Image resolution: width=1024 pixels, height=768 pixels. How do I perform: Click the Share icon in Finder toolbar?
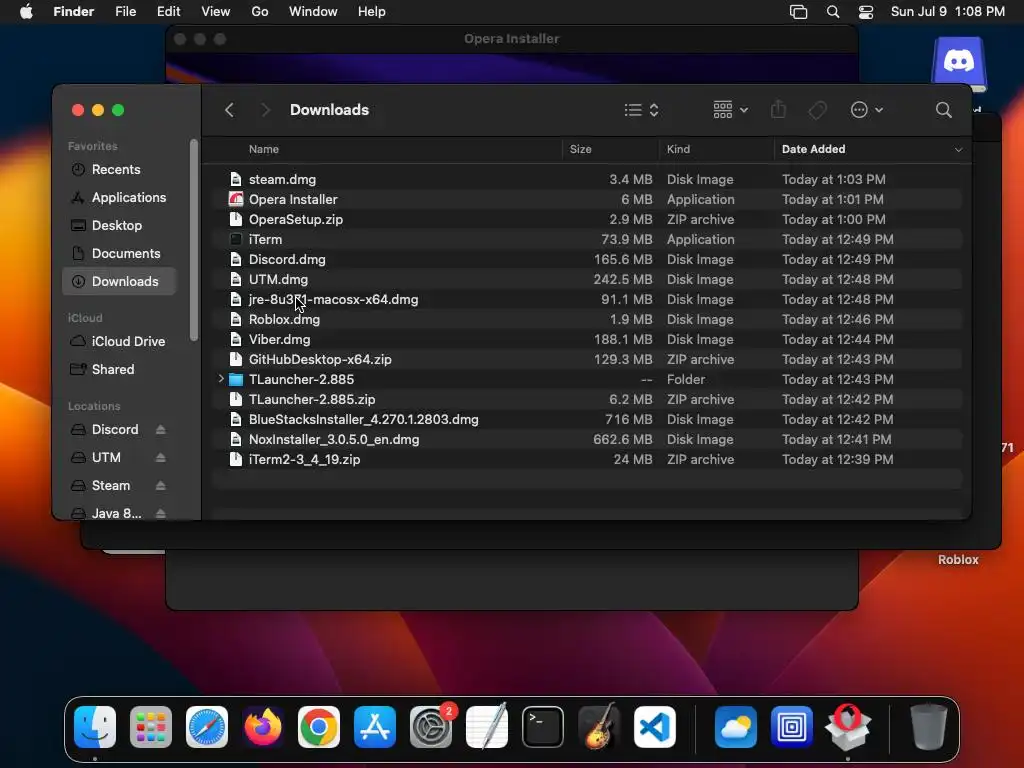(778, 109)
